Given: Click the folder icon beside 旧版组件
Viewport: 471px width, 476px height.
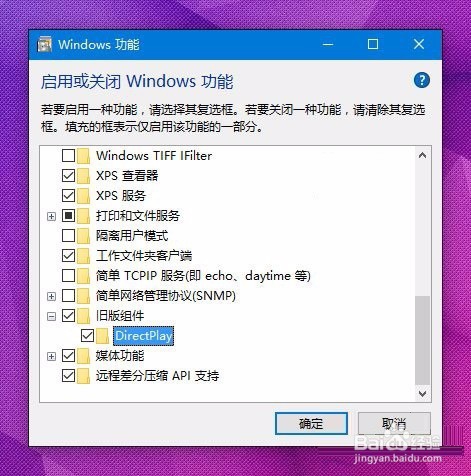Looking at the screenshot, I should 83,316.
